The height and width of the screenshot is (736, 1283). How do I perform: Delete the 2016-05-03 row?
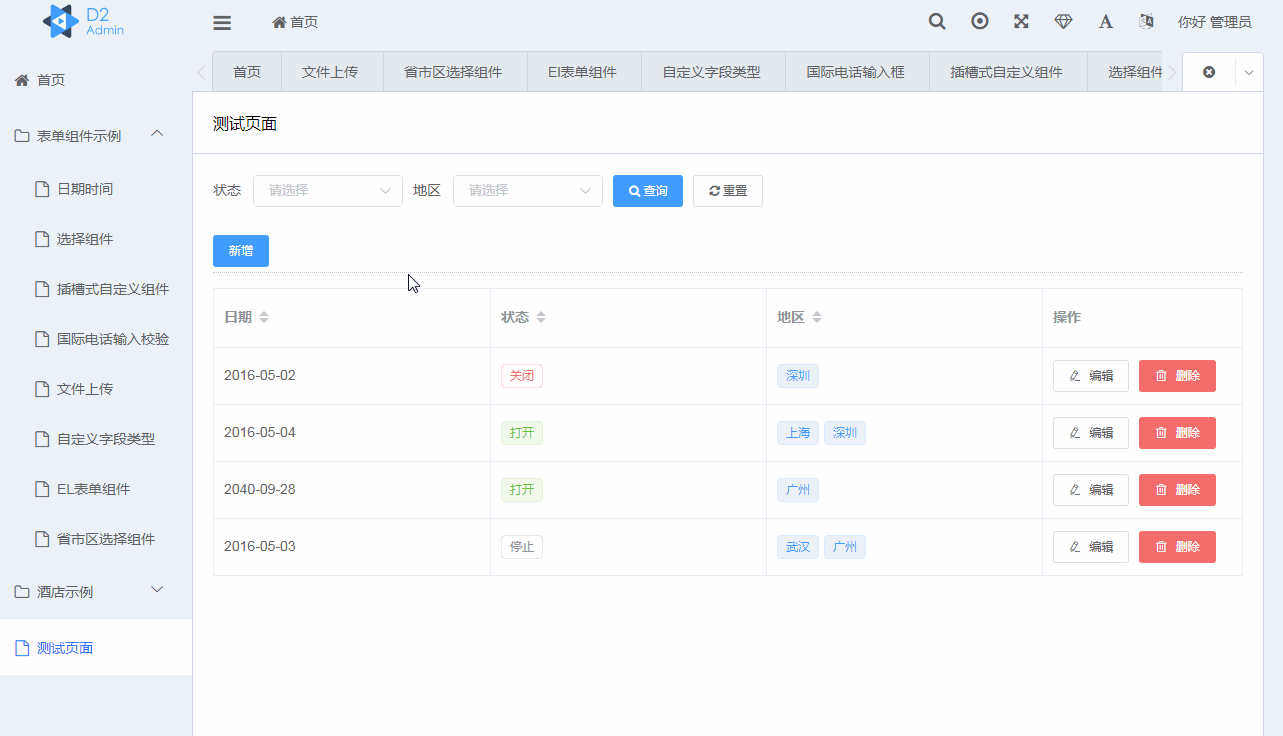click(x=1177, y=547)
